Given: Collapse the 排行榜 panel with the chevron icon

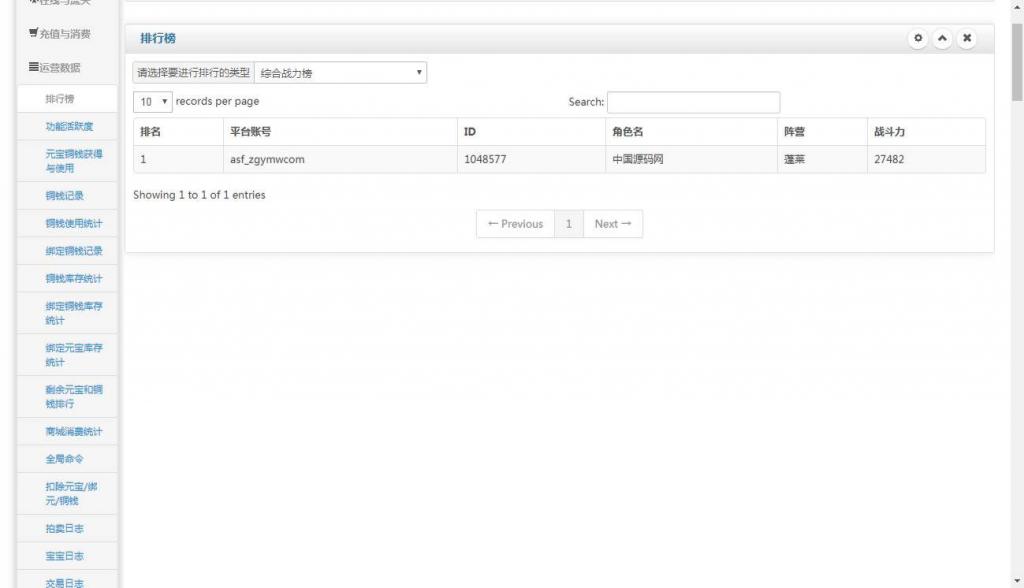Looking at the screenshot, I should click(942, 38).
